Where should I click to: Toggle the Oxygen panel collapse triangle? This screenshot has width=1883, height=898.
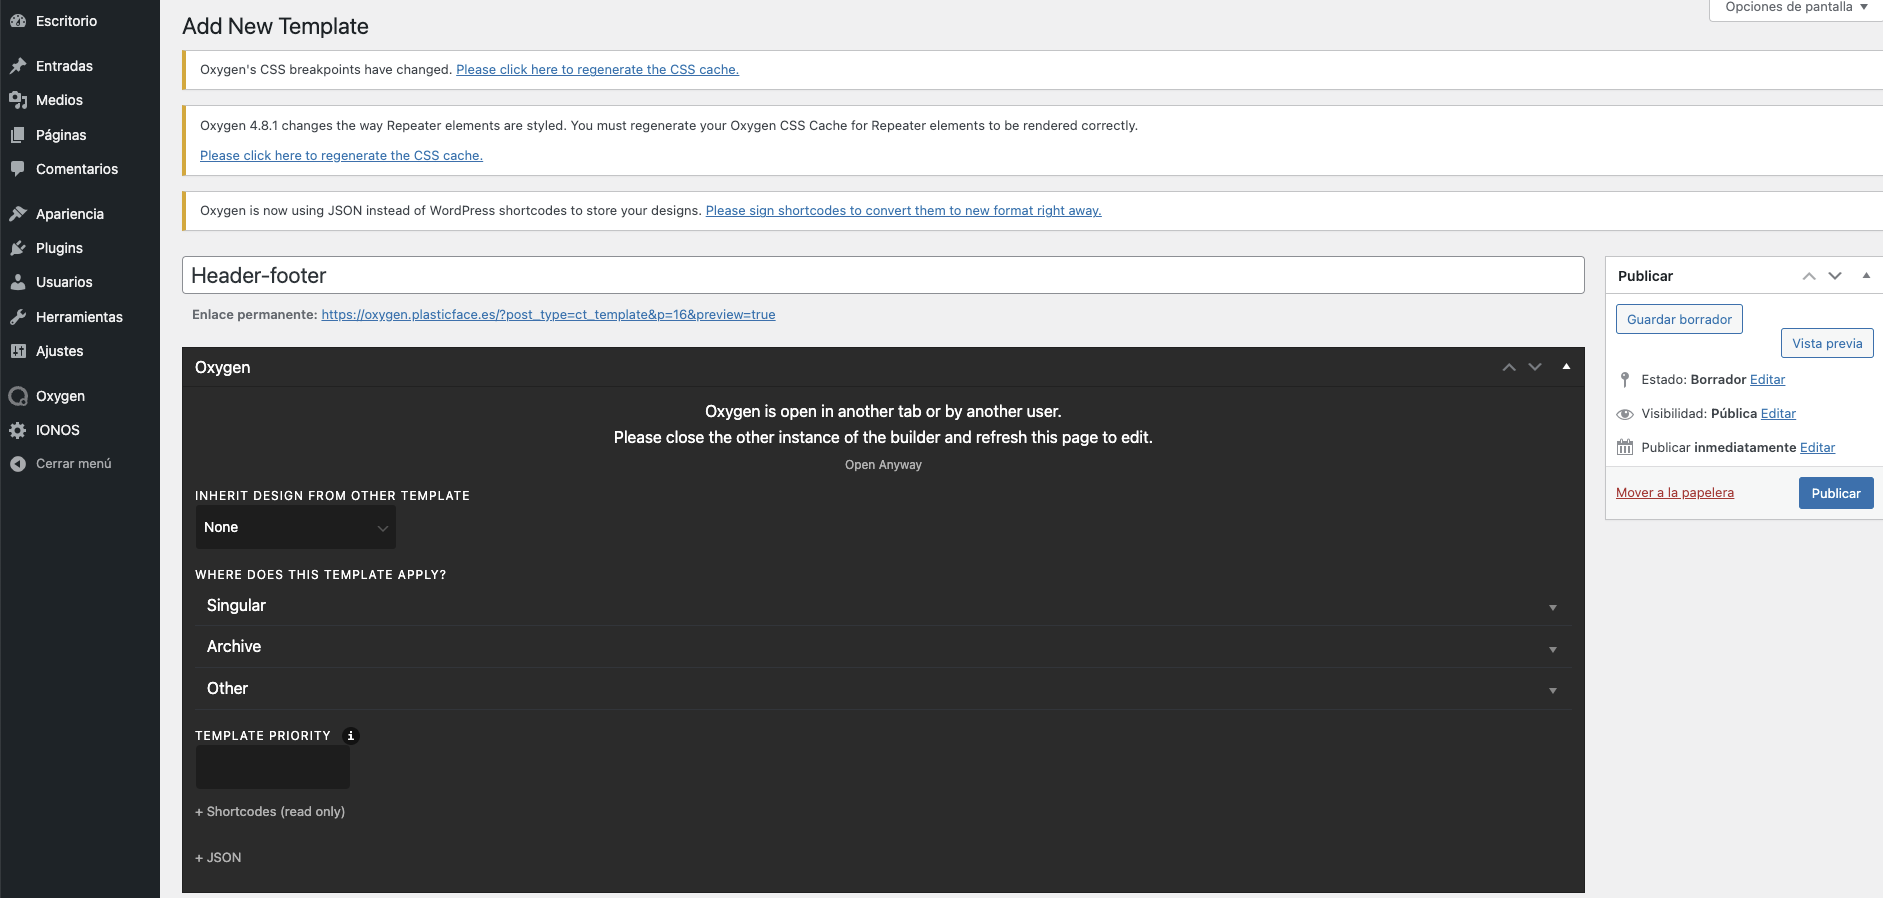click(x=1566, y=367)
